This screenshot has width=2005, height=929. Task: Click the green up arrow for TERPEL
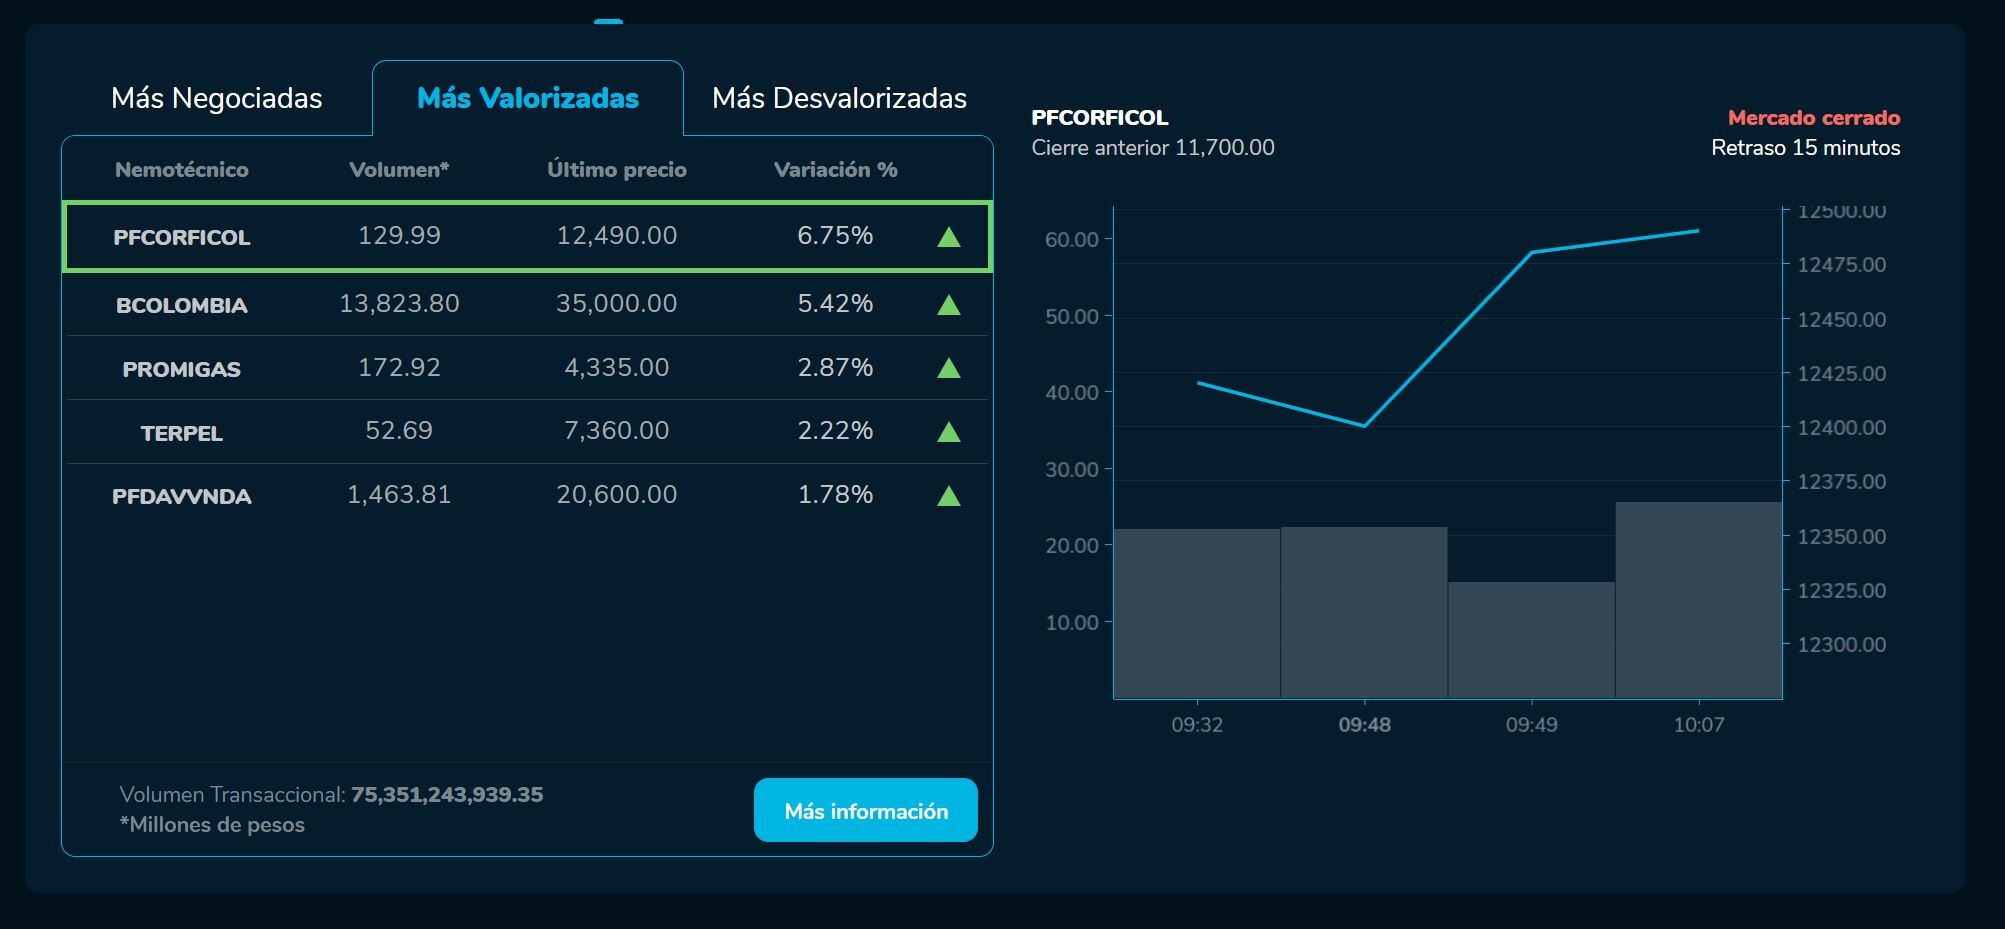pyautogui.click(x=948, y=432)
